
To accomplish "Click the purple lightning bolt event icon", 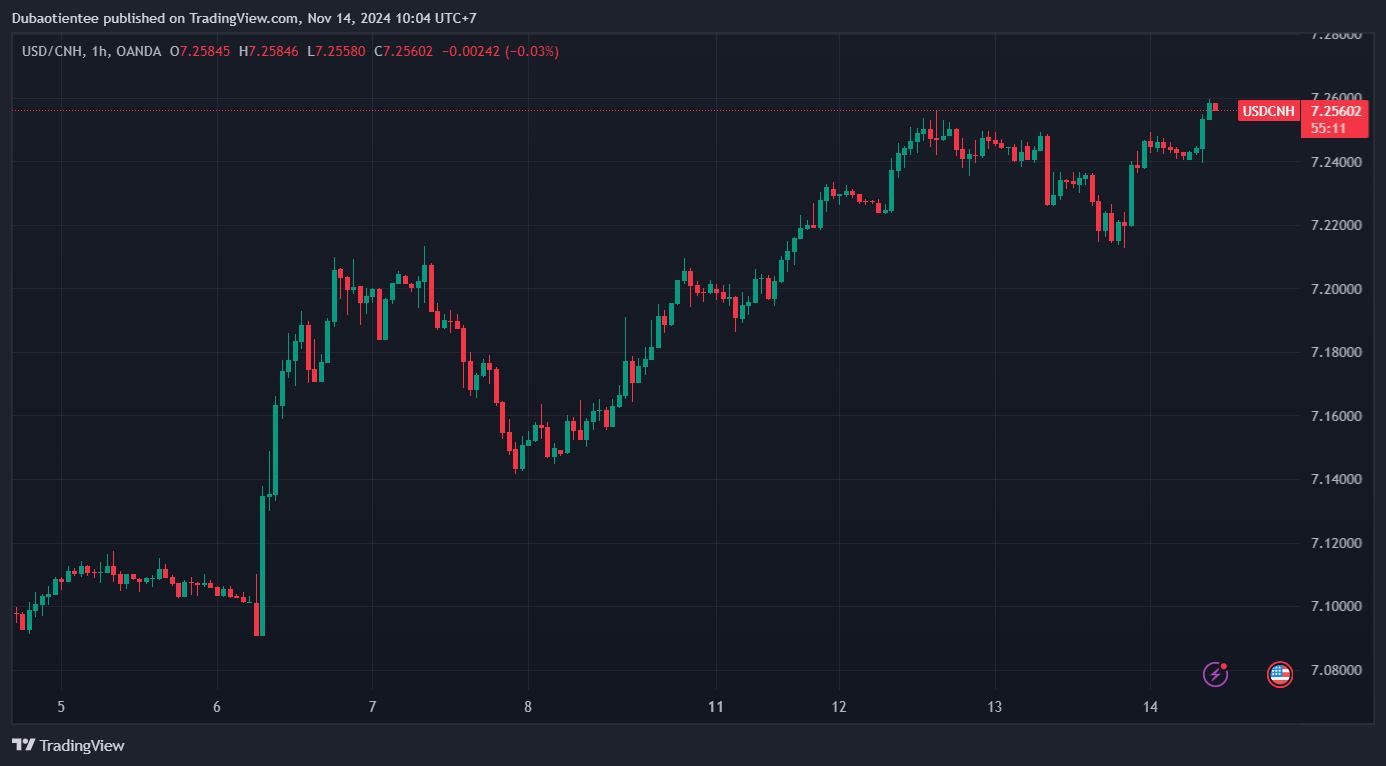I will (x=1215, y=674).
